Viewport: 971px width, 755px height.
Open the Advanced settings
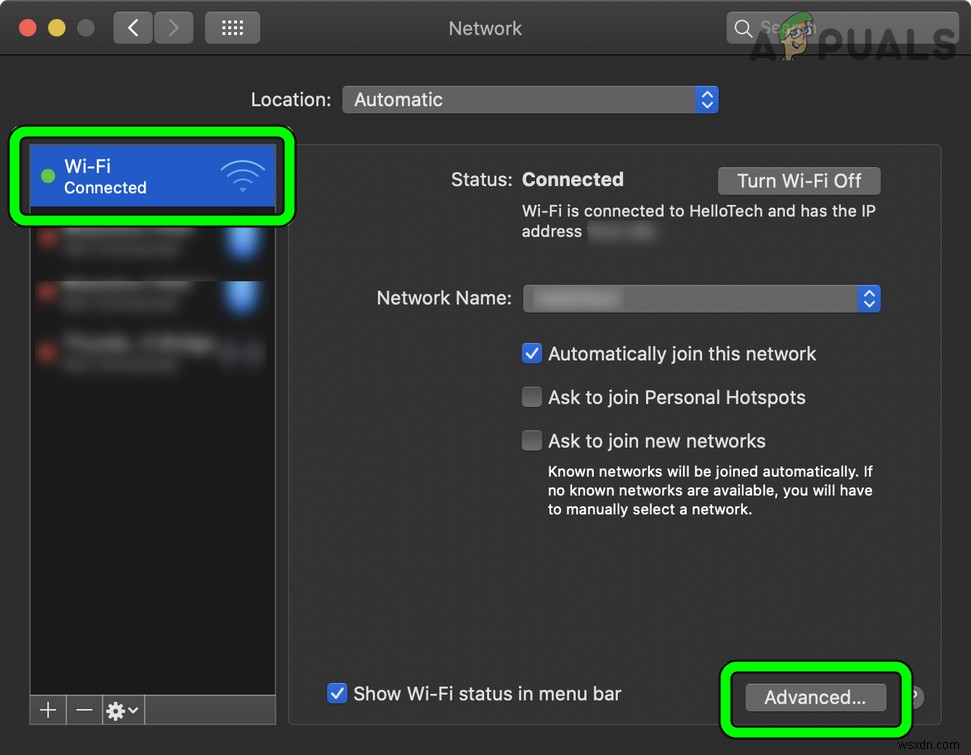point(815,697)
